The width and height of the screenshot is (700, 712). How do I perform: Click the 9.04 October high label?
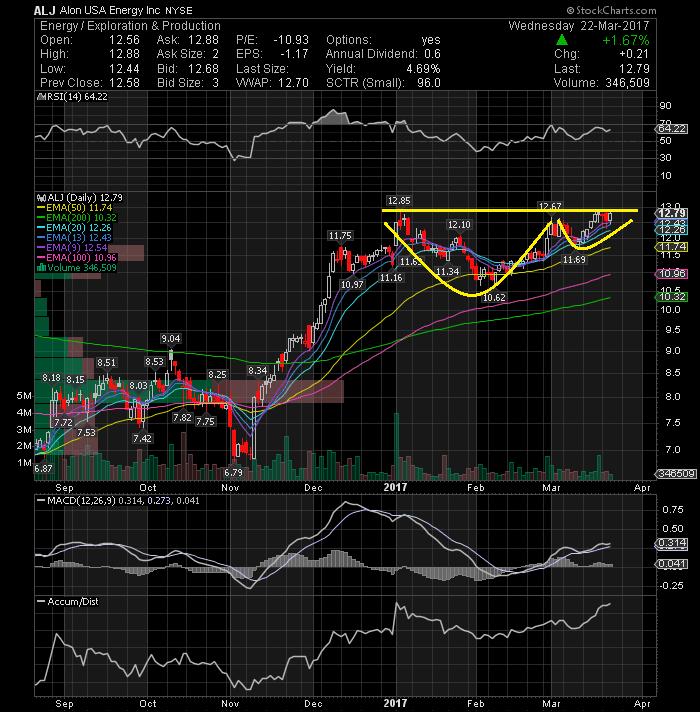[171, 339]
